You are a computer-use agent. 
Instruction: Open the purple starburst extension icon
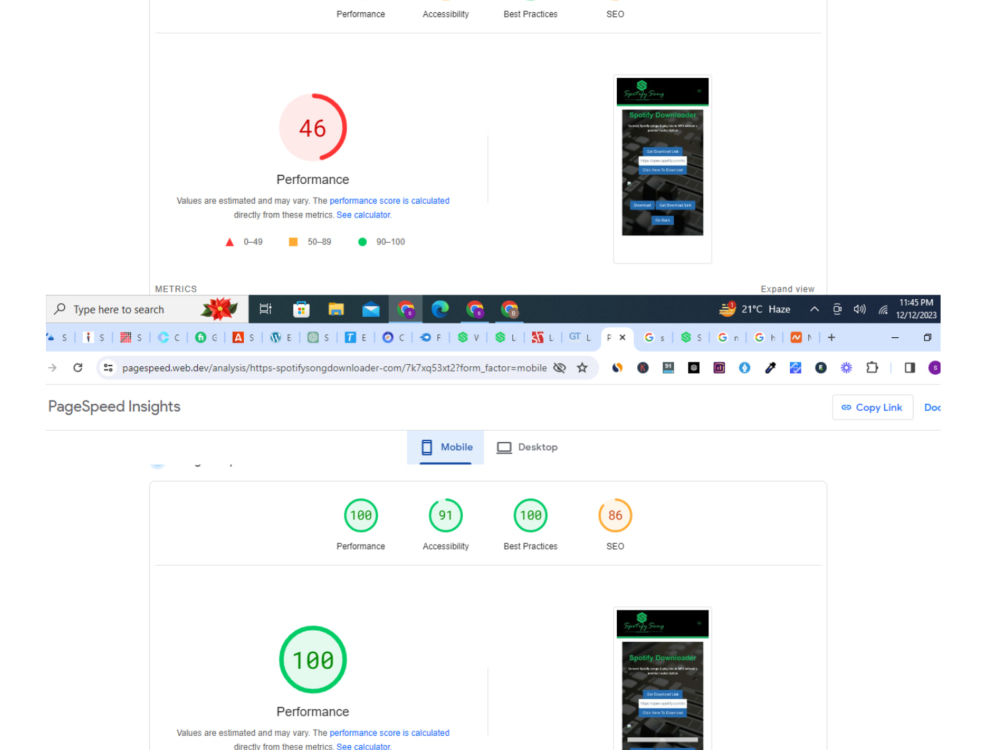coord(846,368)
